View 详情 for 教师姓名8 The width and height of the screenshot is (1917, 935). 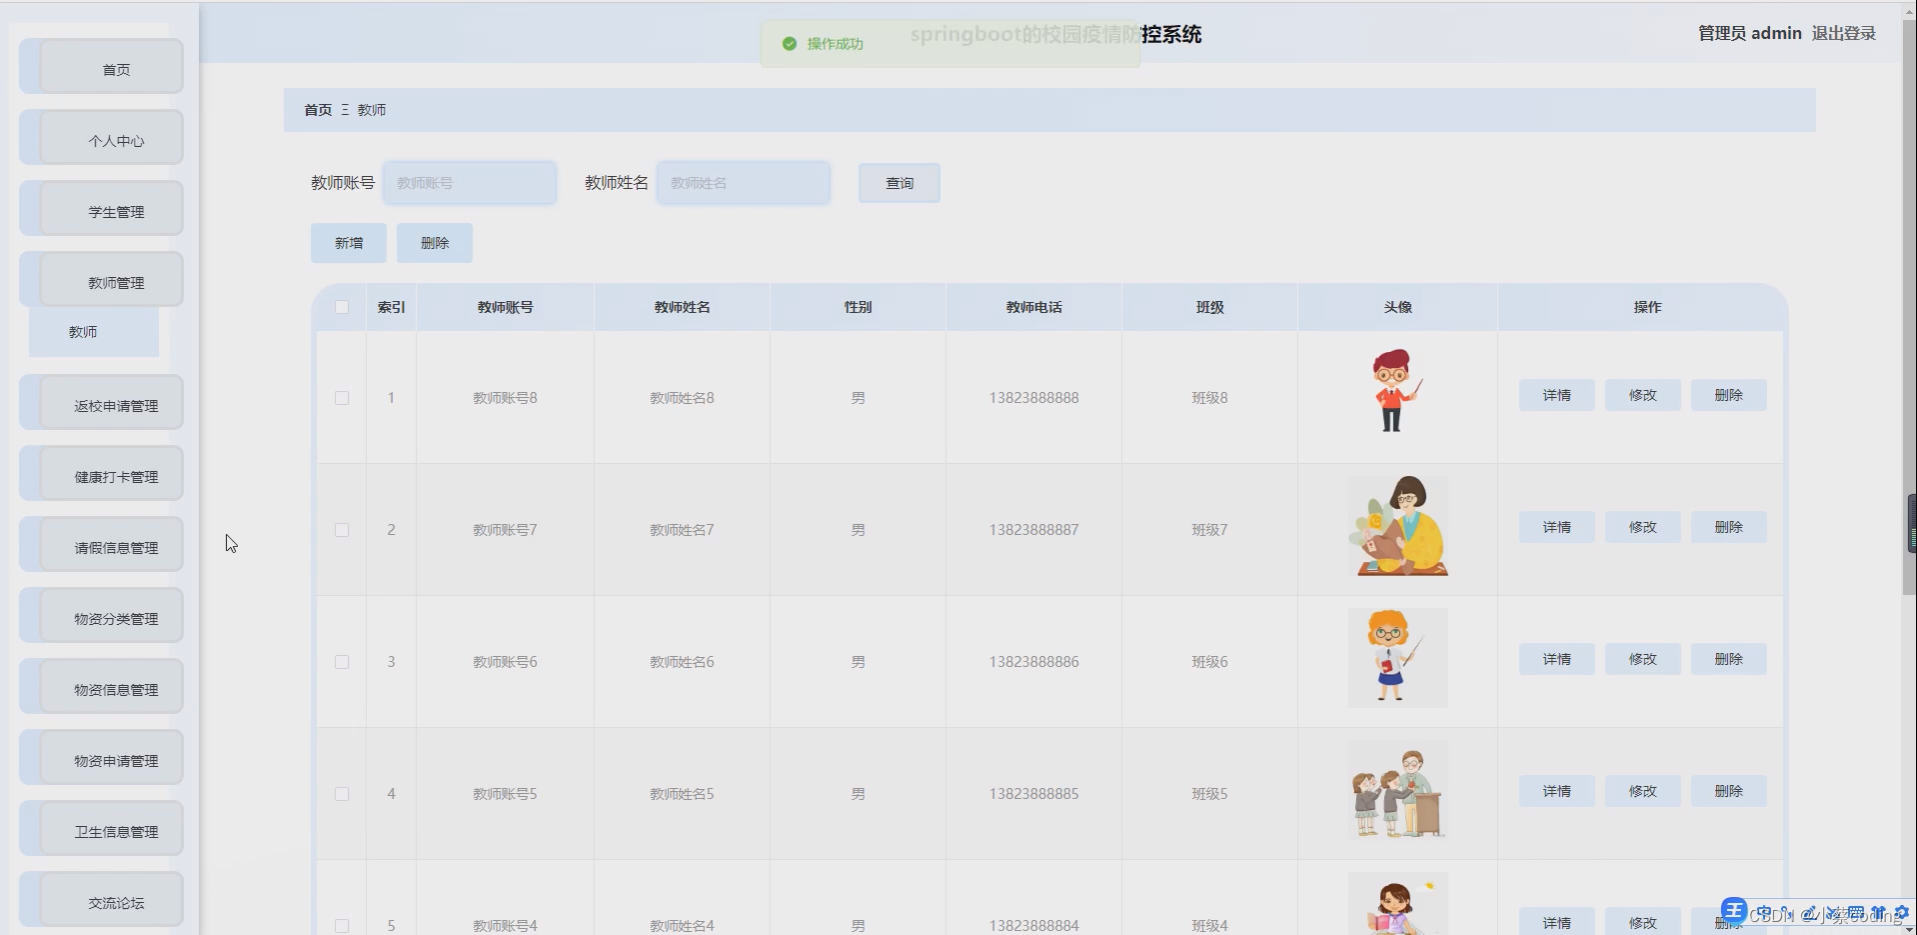[1557, 395]
